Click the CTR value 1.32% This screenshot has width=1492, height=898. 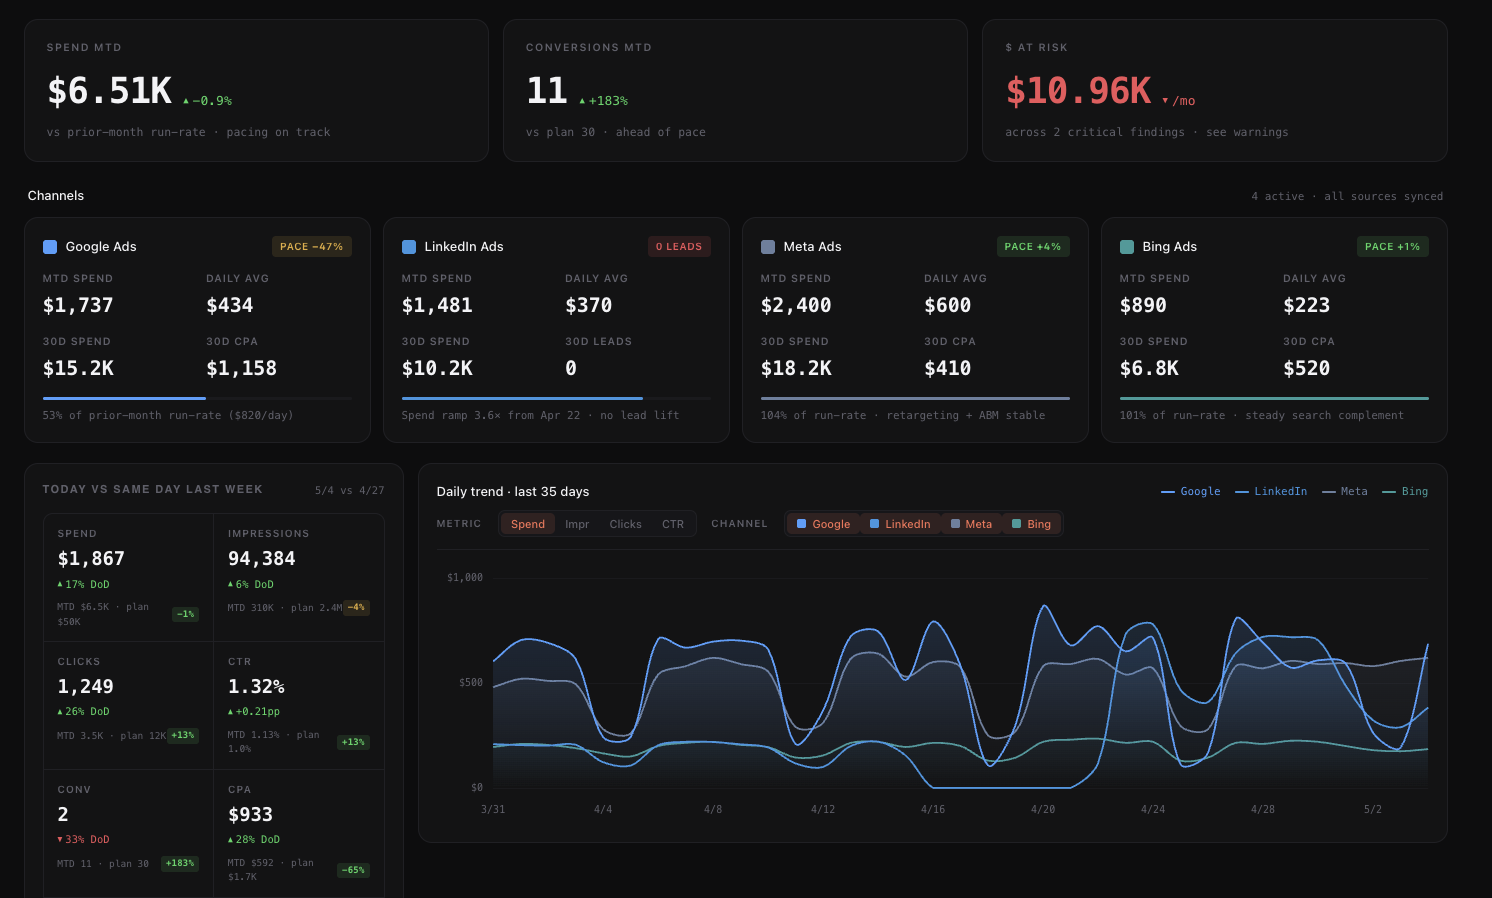(x=256, y=687)
